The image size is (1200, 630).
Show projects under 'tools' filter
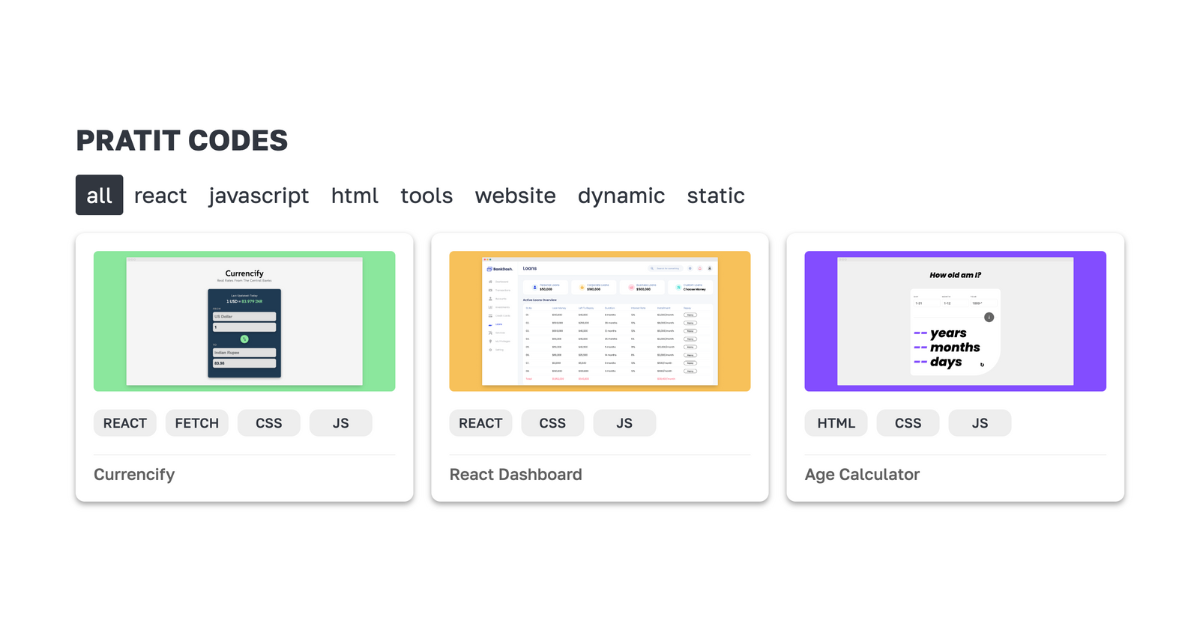coord(427,195)
